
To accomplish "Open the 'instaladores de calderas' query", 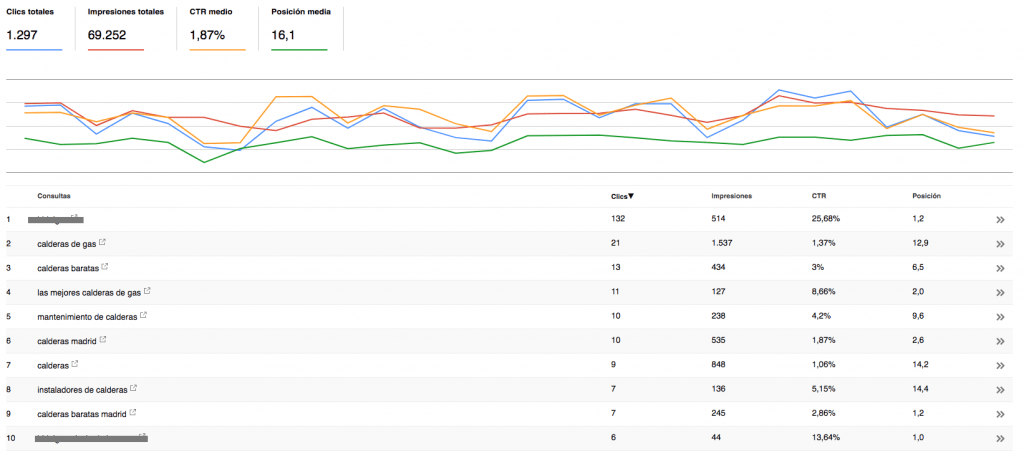I will coord(82,390).
